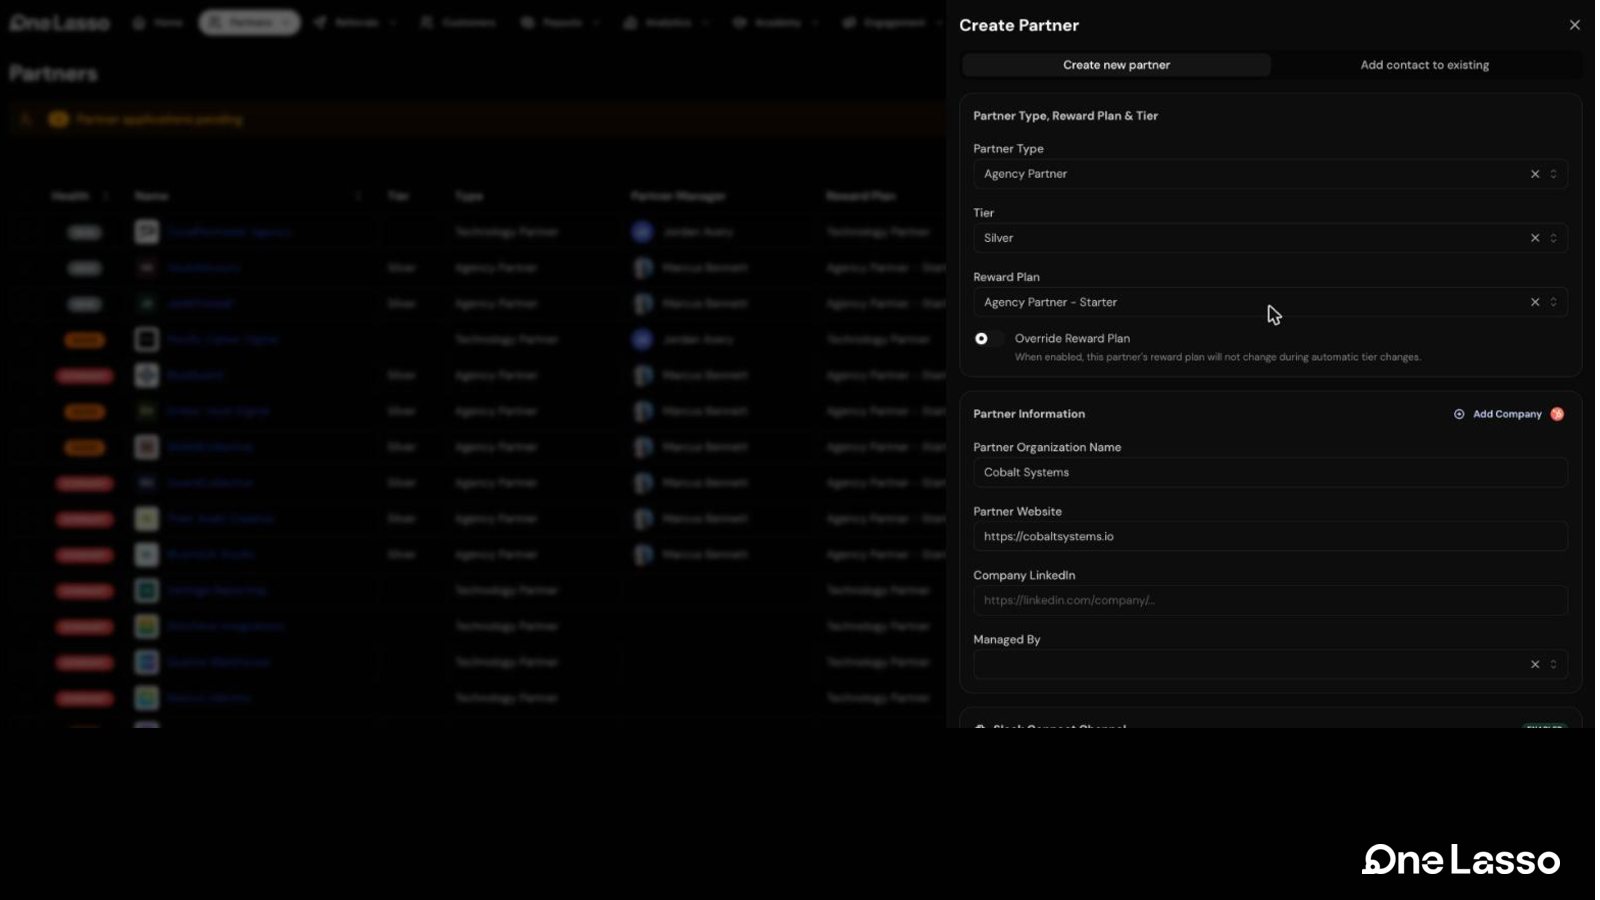Click the Partner Website input field
Image resolution: width=1600 pixels, height=900 pixels.
point(1270,536)
